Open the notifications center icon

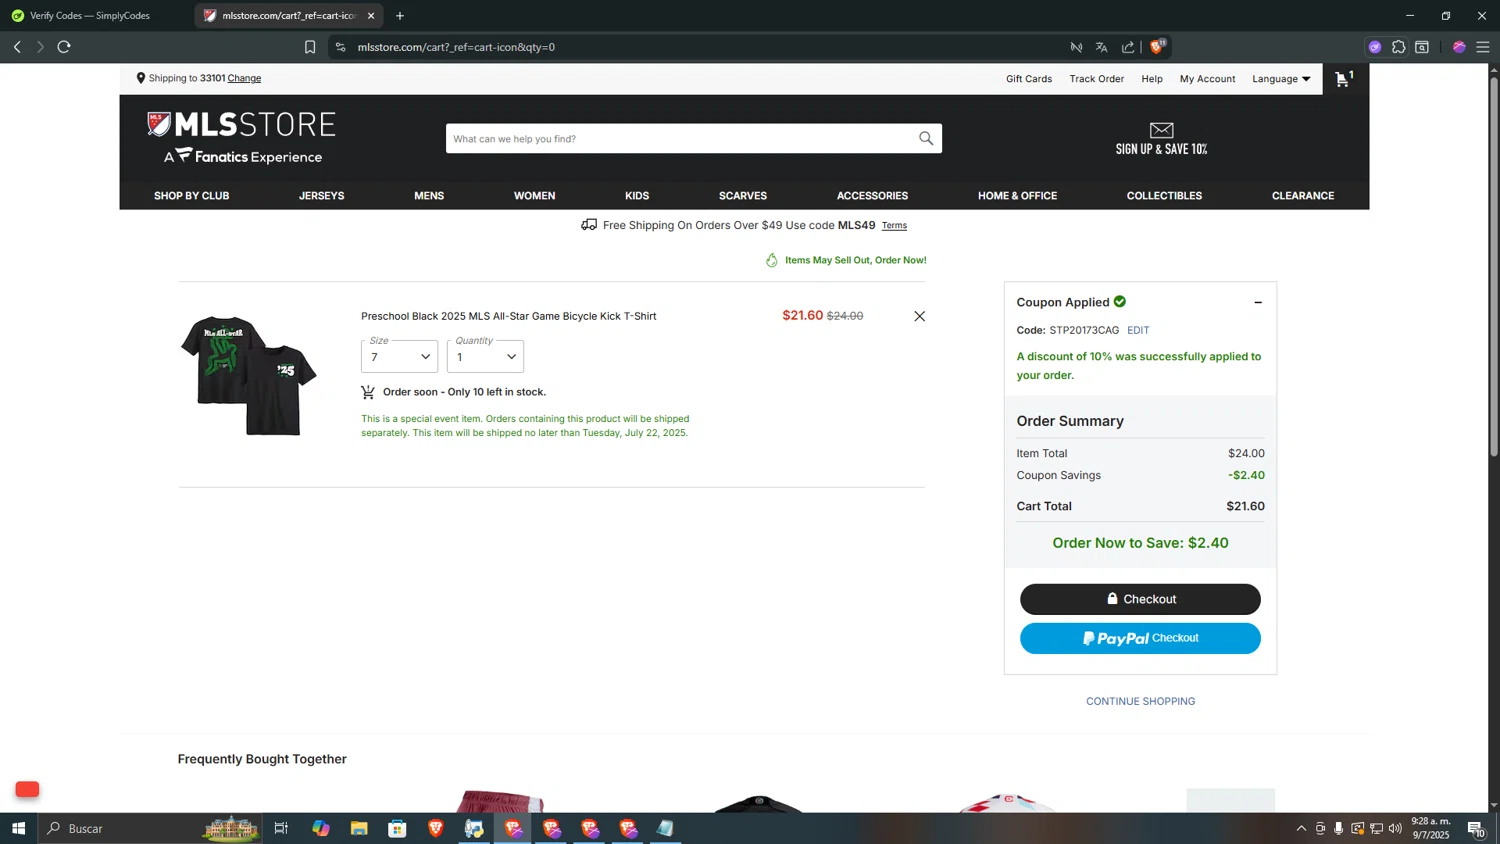pyautogui.click(x=1476, y=828)
